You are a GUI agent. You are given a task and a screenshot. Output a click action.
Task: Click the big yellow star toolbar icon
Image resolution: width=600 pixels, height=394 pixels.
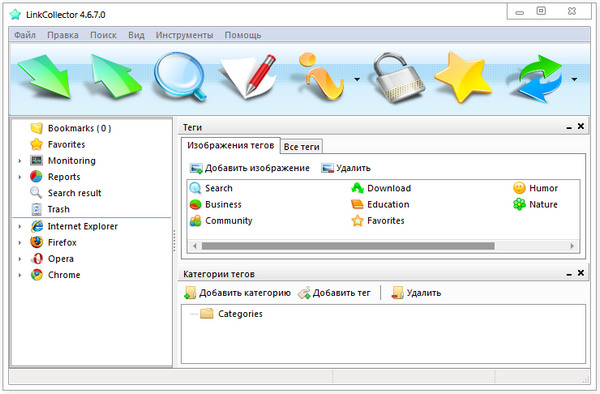pyautogui.click(x=463, y=77)
